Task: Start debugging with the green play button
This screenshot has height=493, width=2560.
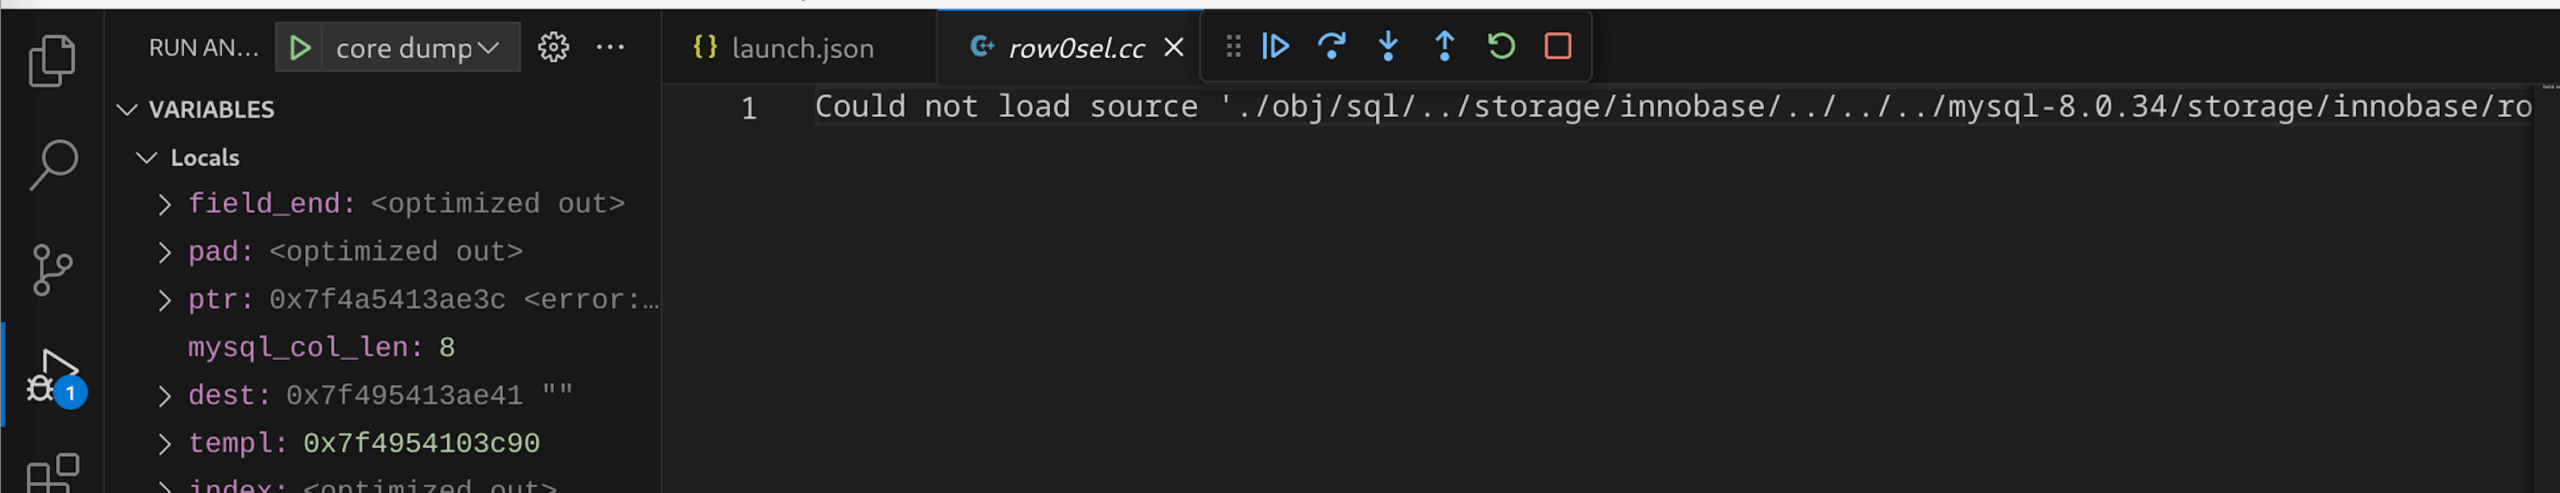Action: [x=299, y=47]
